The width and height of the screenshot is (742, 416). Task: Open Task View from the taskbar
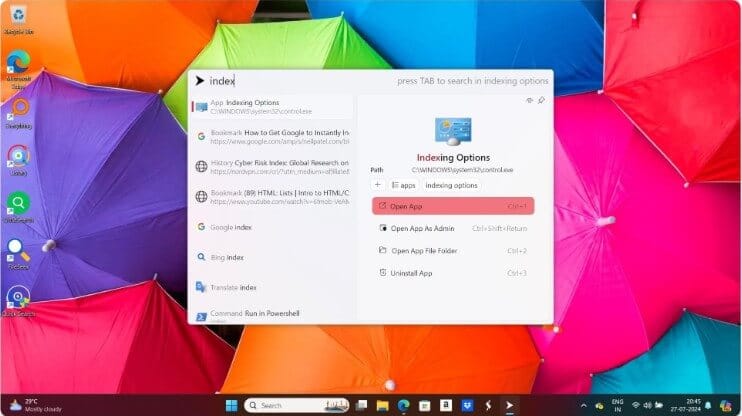[x=362, y=406]
